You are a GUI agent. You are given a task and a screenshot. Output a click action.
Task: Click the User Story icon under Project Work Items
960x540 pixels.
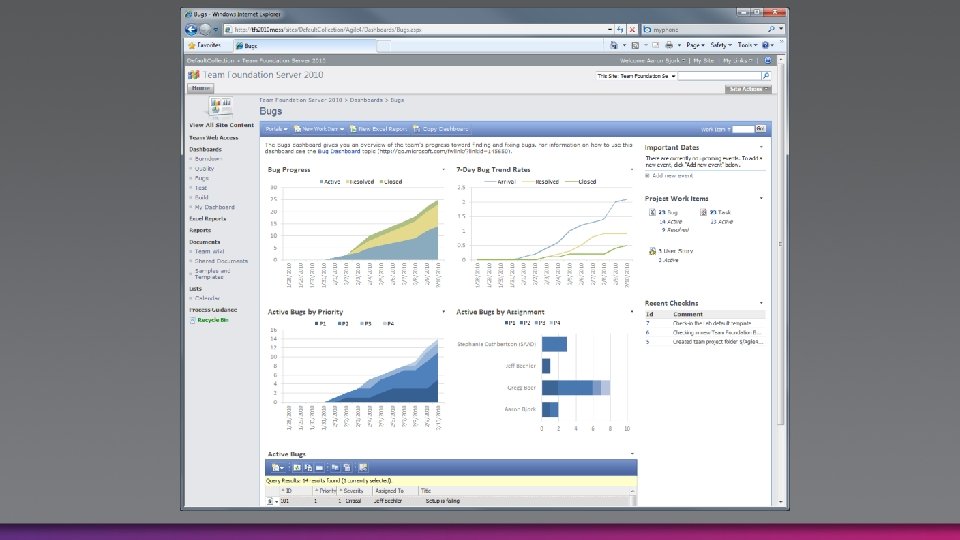[652, 251]
